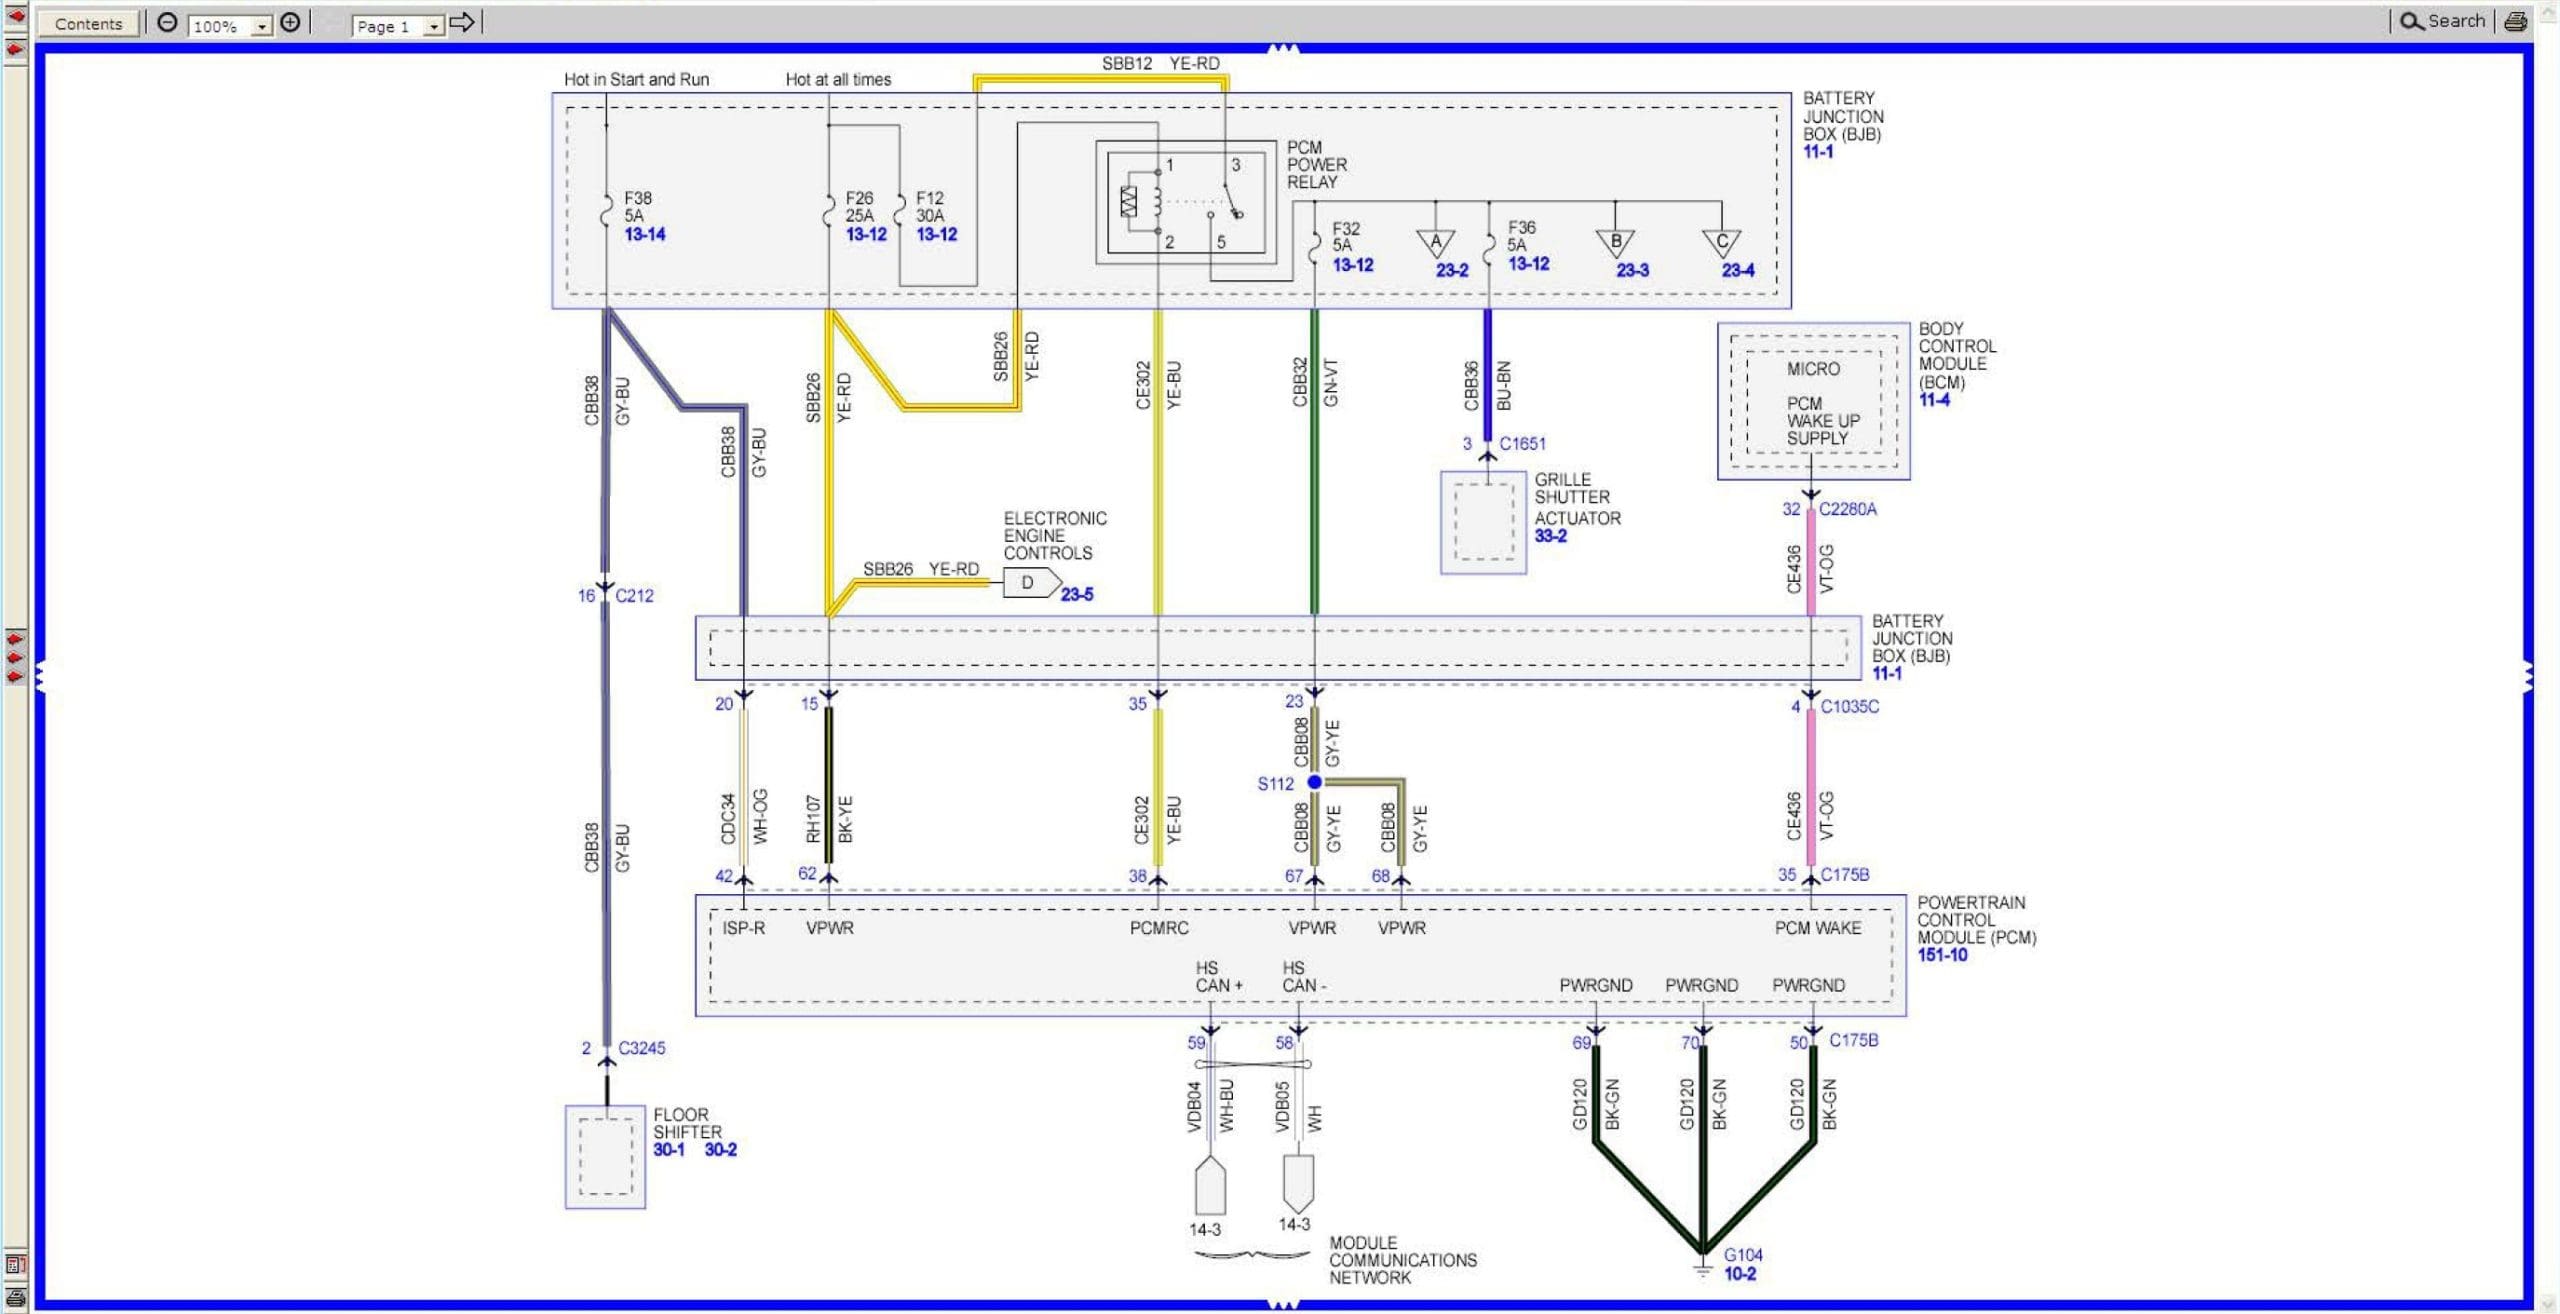This screenshot has height=1314, width=2560.
Task: Click the printer icon in top toolbar
Action: (2516, 22)
